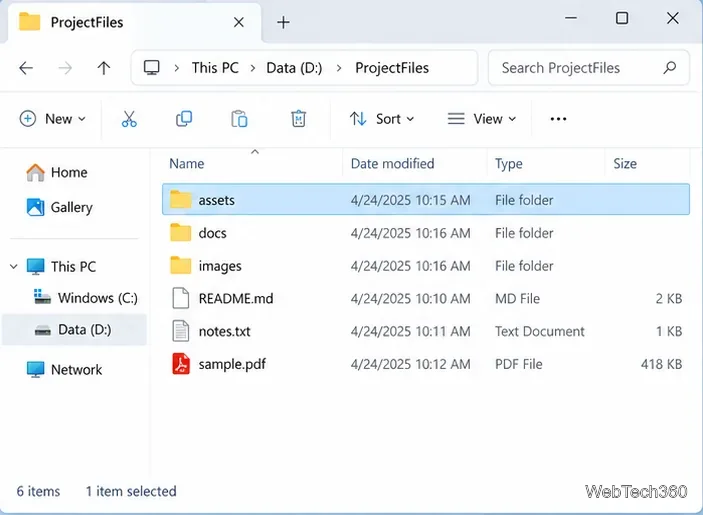Click 418 KB size of sample.pdf
This screenshot has height=515, width=703.
661,364
